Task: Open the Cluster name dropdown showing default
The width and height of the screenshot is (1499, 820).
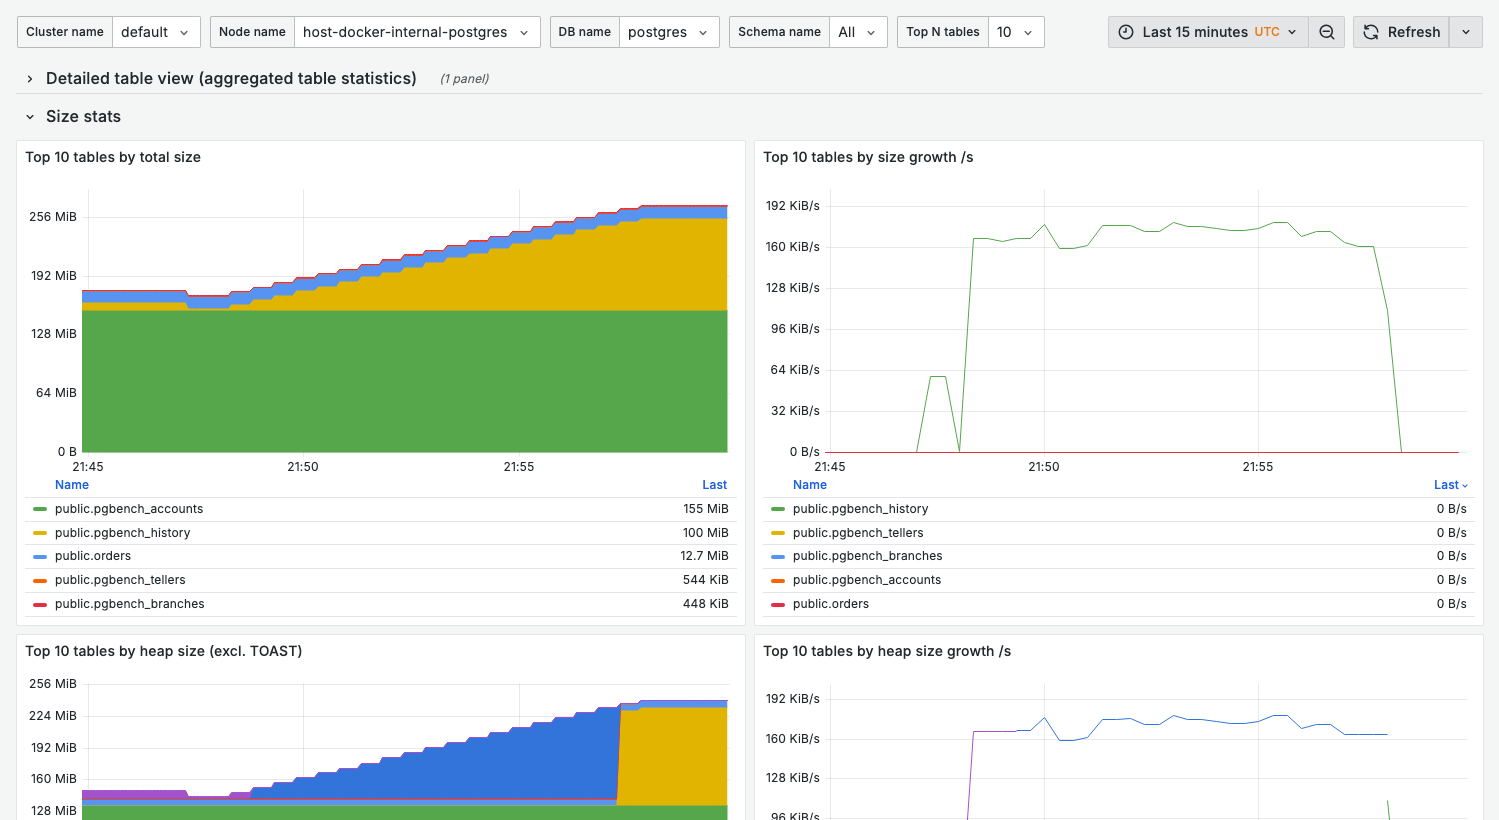Action: (x=156, y=31)
